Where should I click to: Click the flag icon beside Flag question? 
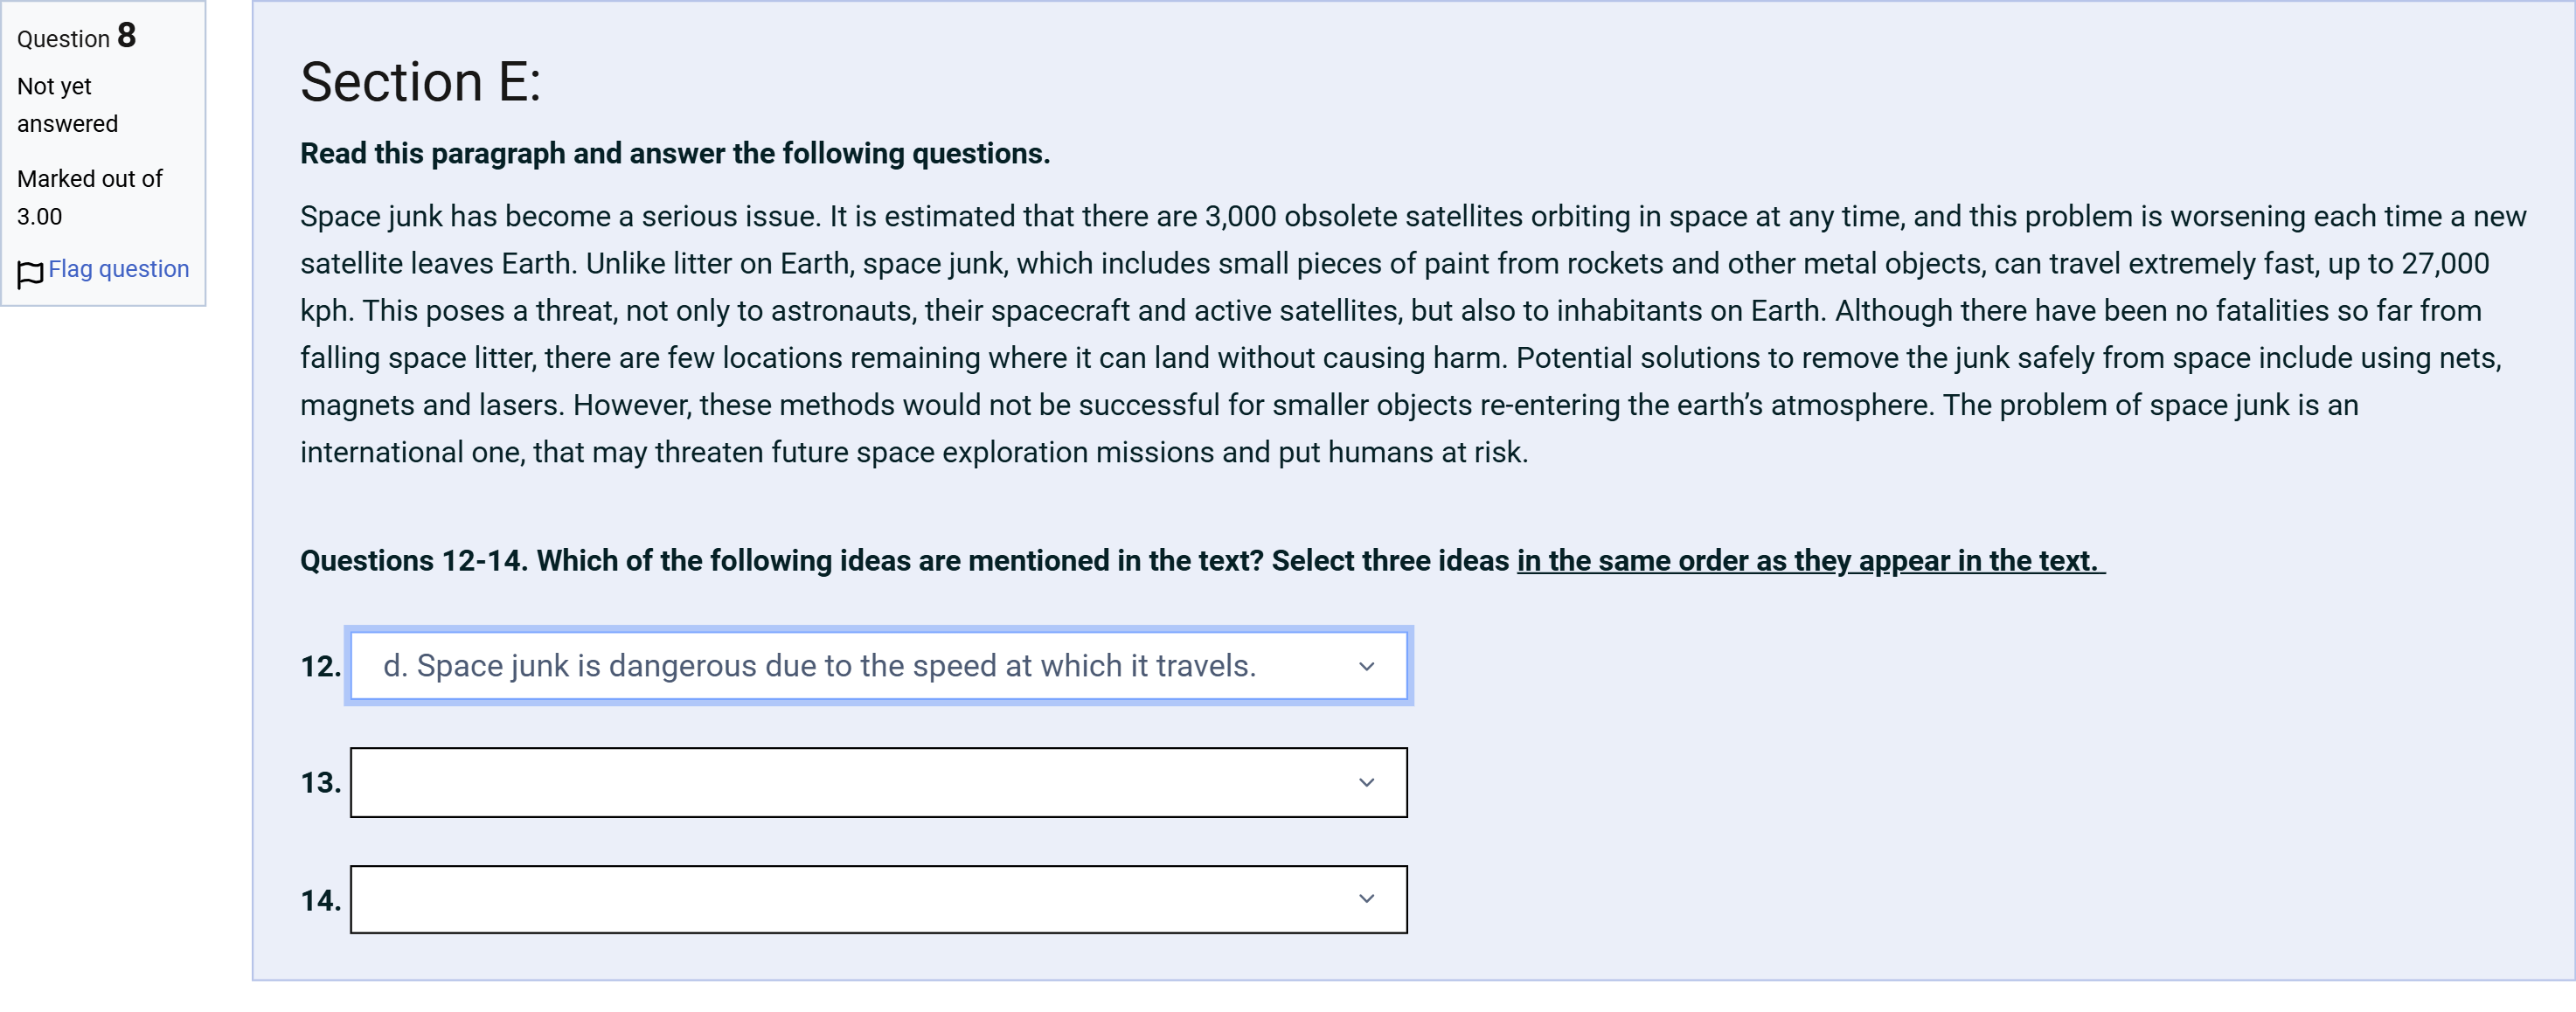(x=30, y=272)
